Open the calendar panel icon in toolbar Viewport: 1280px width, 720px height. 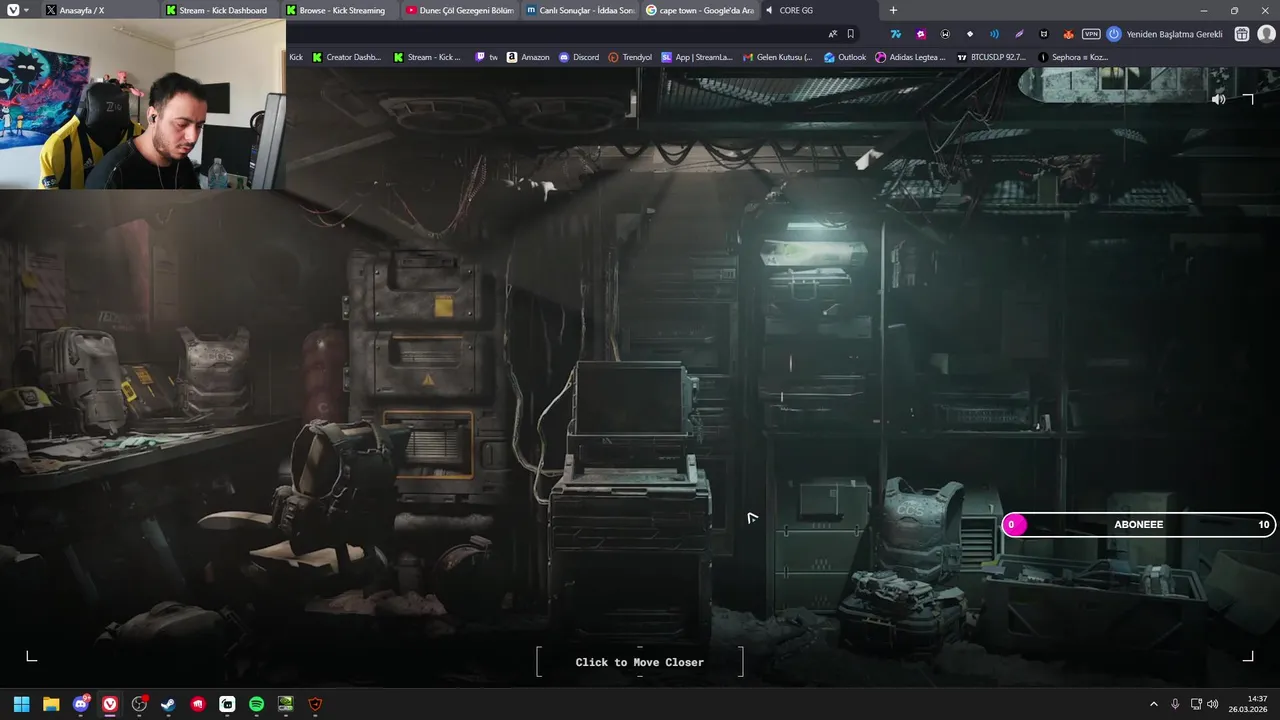[x=1241, y=34]
